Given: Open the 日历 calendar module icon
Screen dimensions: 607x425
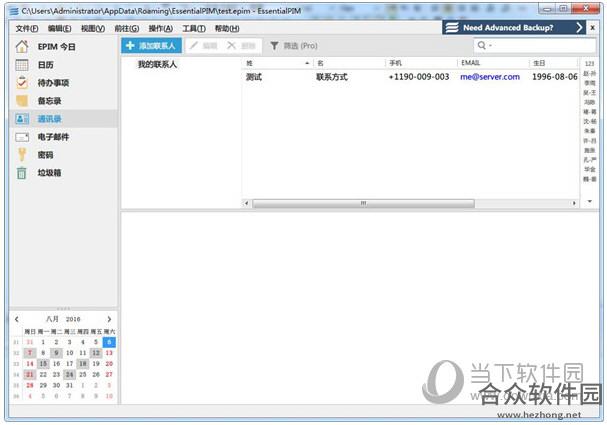Looking at the screenshot, I should click(22, 65).
